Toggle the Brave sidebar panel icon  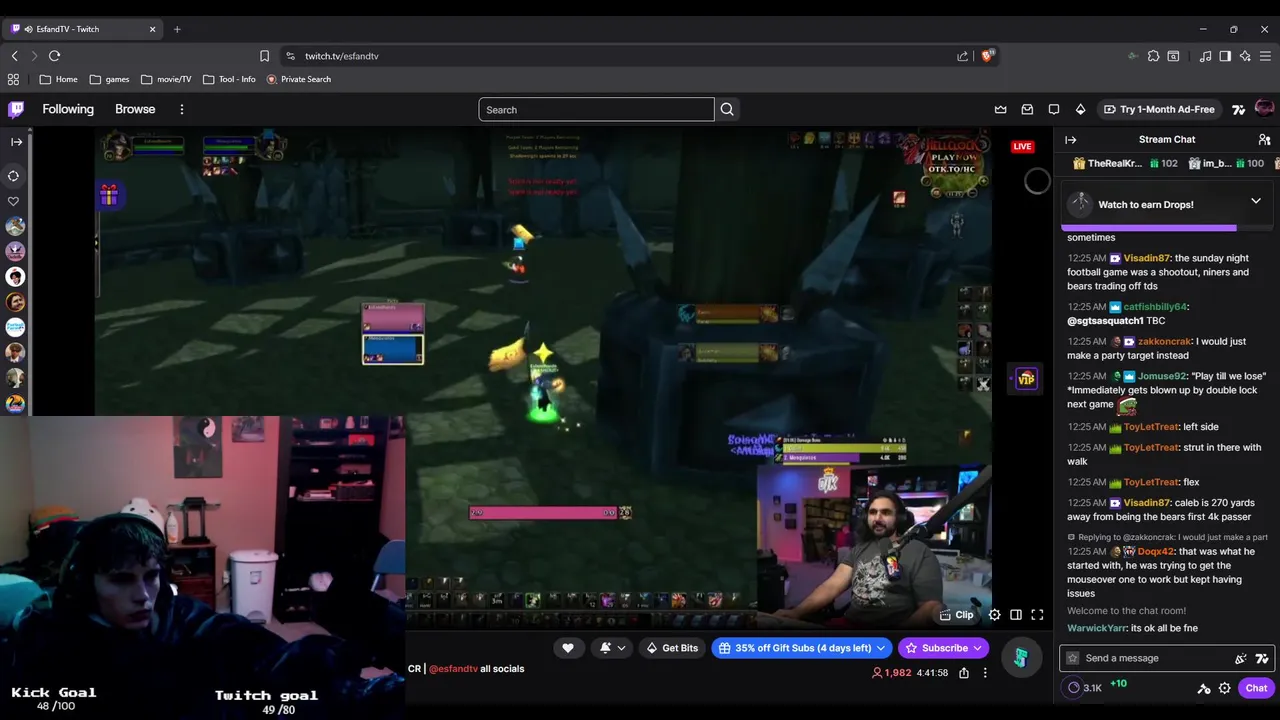pyautogui.click(x=1225, y=56)
